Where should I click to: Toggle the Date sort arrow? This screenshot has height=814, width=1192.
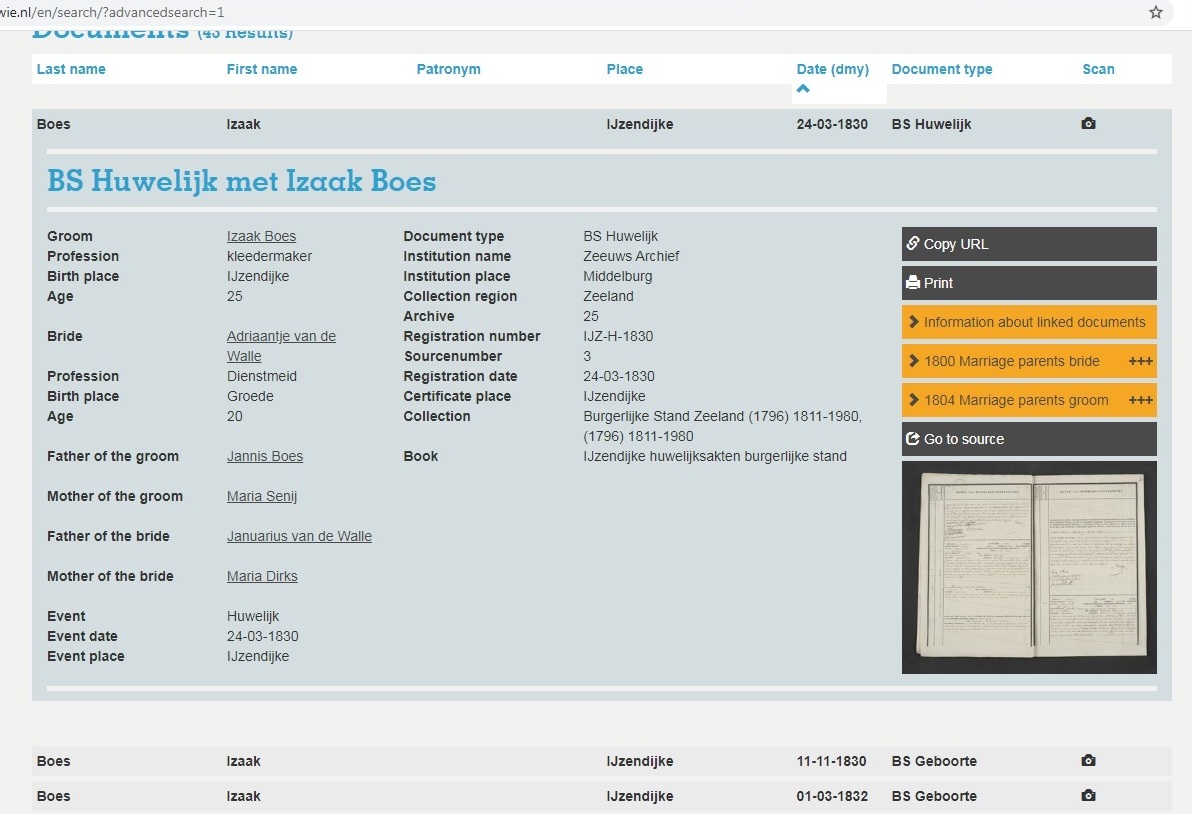point(803,90)
